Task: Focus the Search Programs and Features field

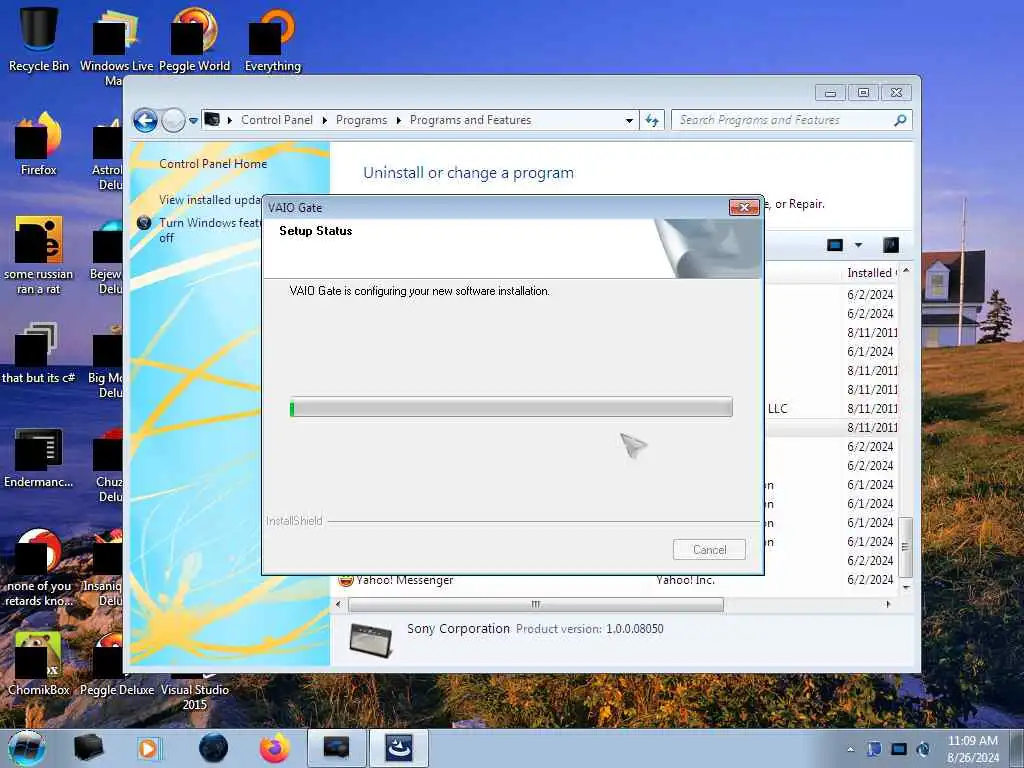Action: coord(784,120)
